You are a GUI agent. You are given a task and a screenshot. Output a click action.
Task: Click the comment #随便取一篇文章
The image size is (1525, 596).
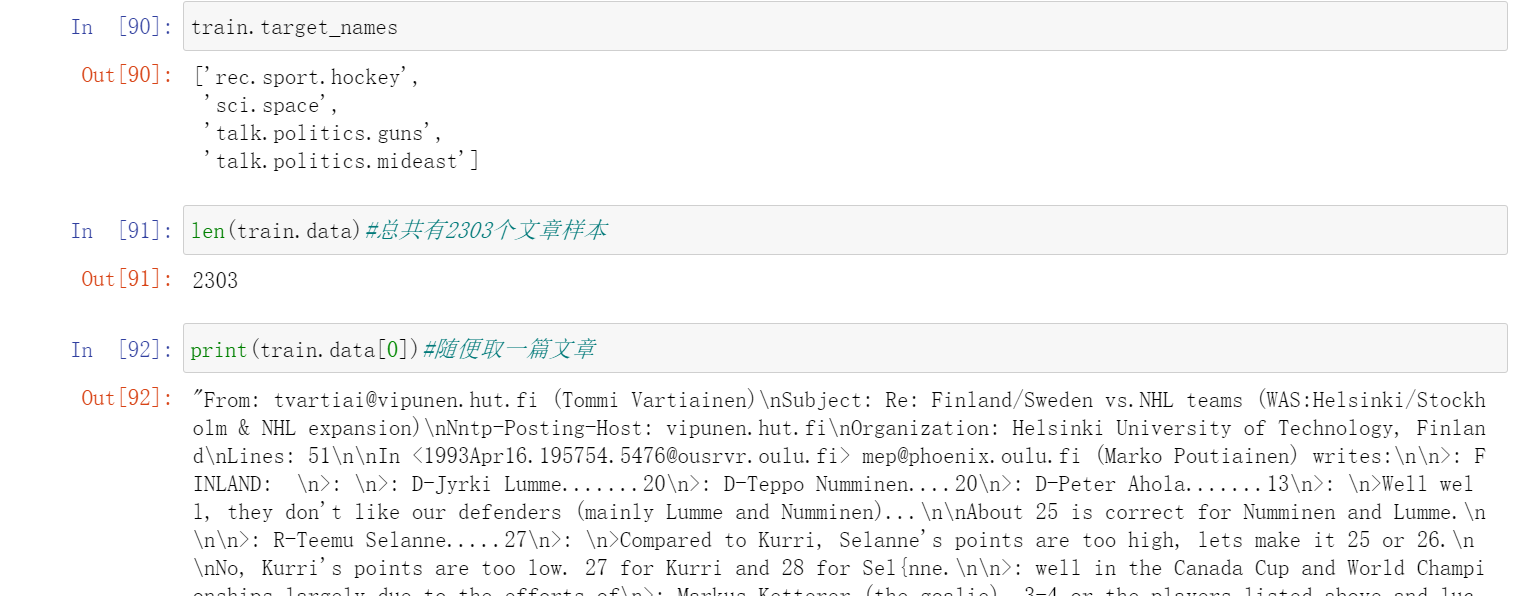point(509,349)
